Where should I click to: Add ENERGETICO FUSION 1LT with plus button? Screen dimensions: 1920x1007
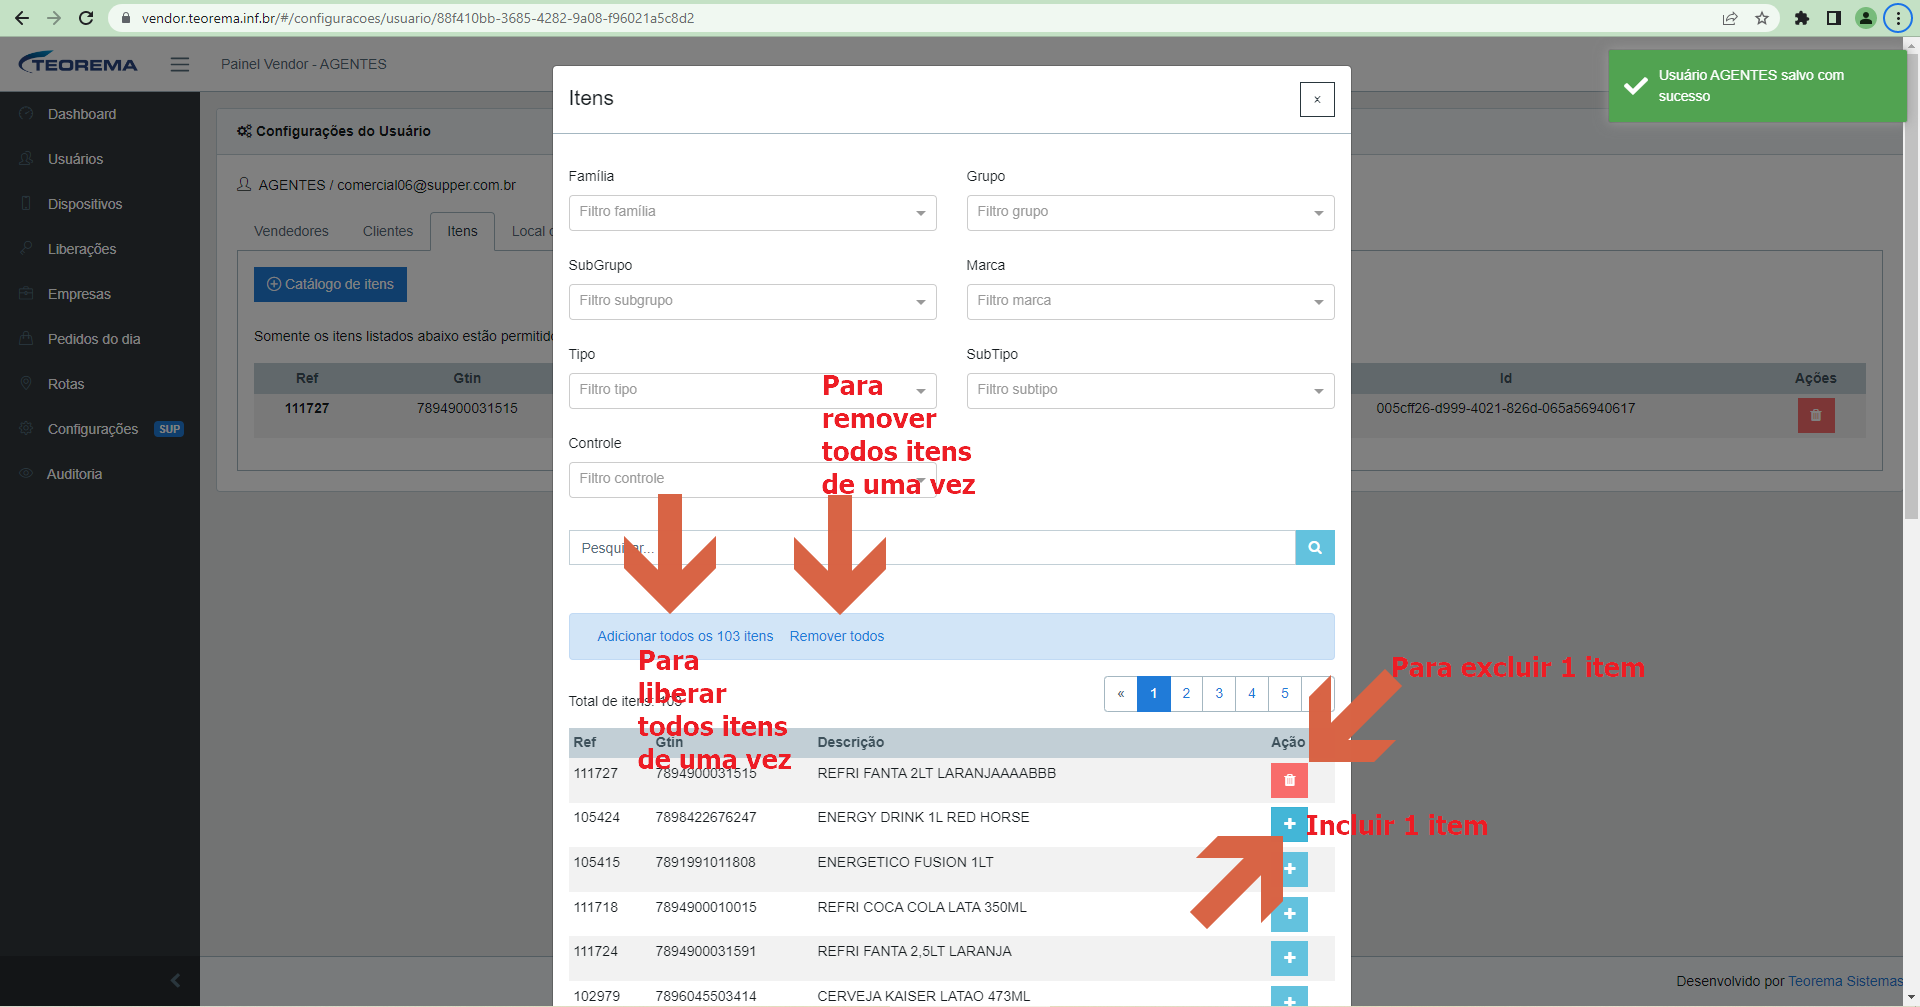coord(1289,869)
